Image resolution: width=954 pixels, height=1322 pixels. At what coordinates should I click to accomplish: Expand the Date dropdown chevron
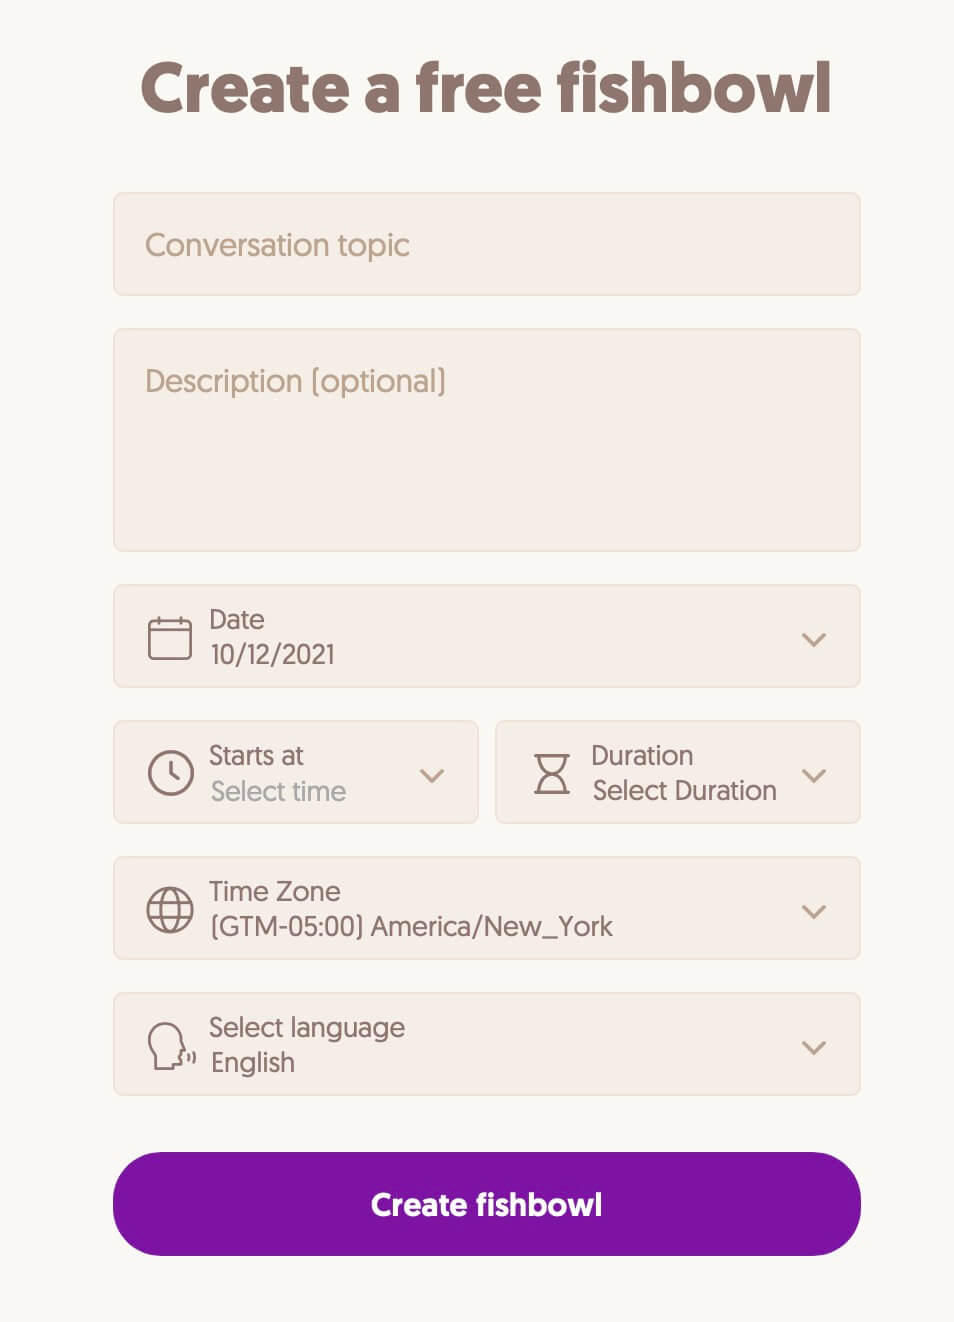pos(814,639)
